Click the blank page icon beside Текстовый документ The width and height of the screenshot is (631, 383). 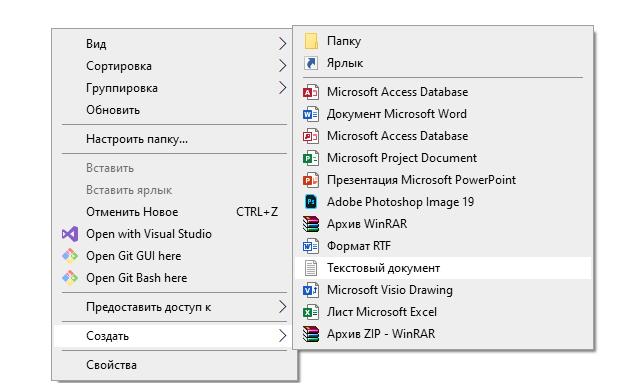click(311, 268)
